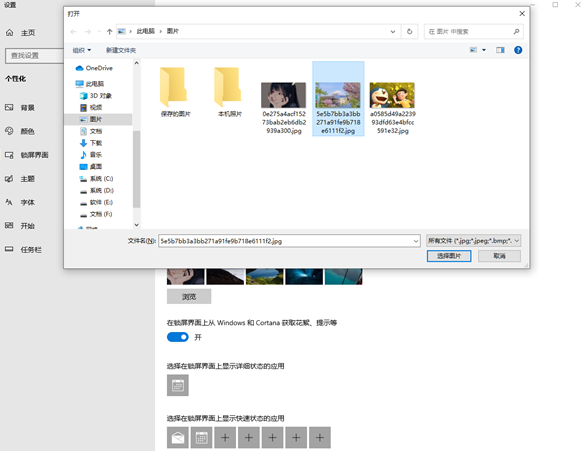Image resolution: width=587 pixels, height=451 pixels.
Task: Click the search magnifier icon in dialog
Action: click(x=516, y=31)
